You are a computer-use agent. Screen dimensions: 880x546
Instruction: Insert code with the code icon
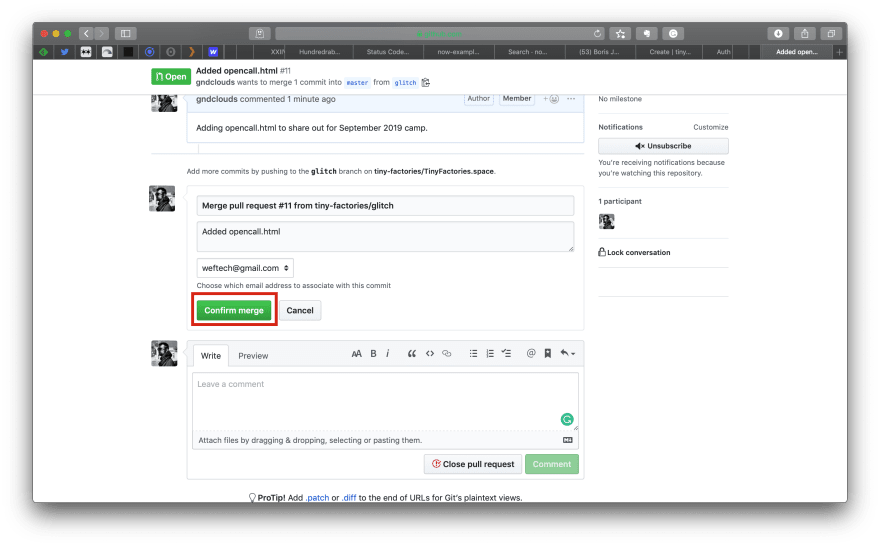[x=430, y=354]
